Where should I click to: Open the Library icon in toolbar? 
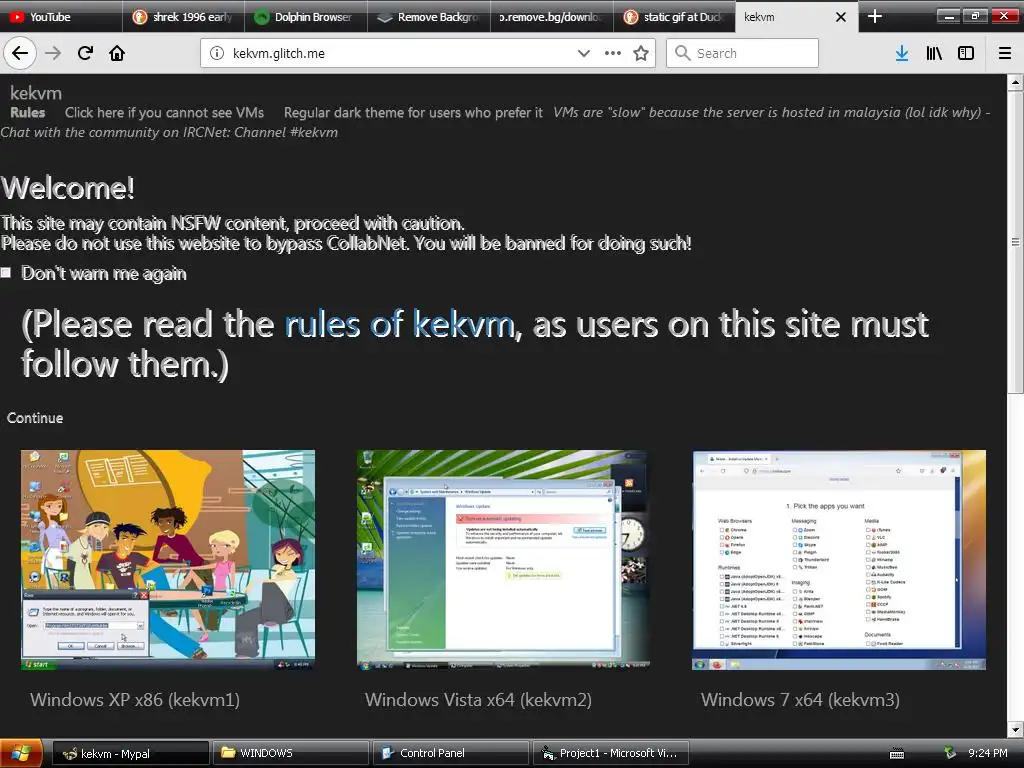[x=934, y=53]
